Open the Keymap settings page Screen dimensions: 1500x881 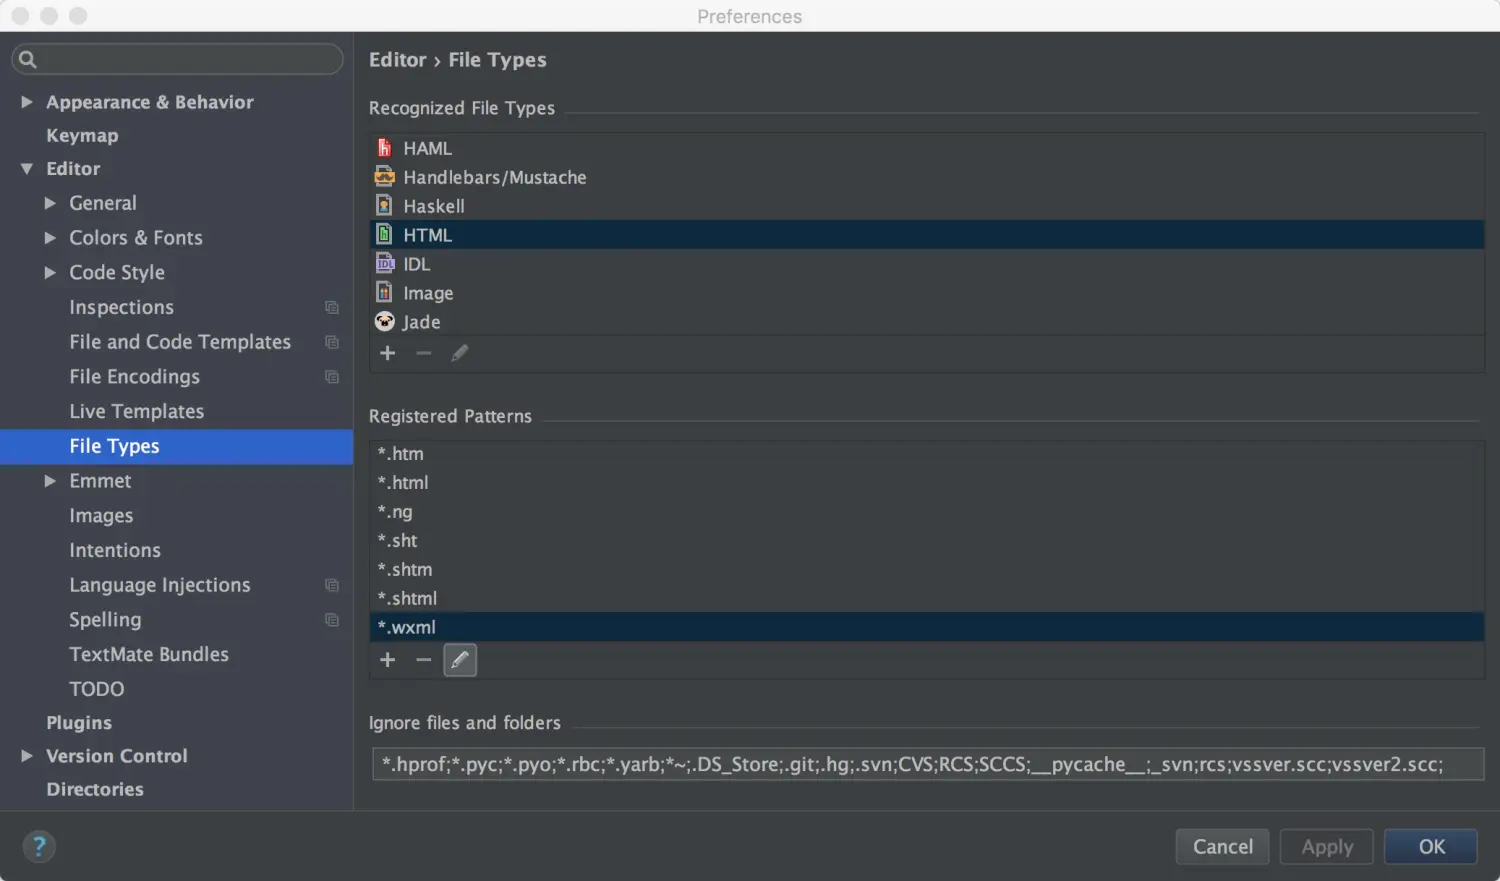[x=82, y=135]
